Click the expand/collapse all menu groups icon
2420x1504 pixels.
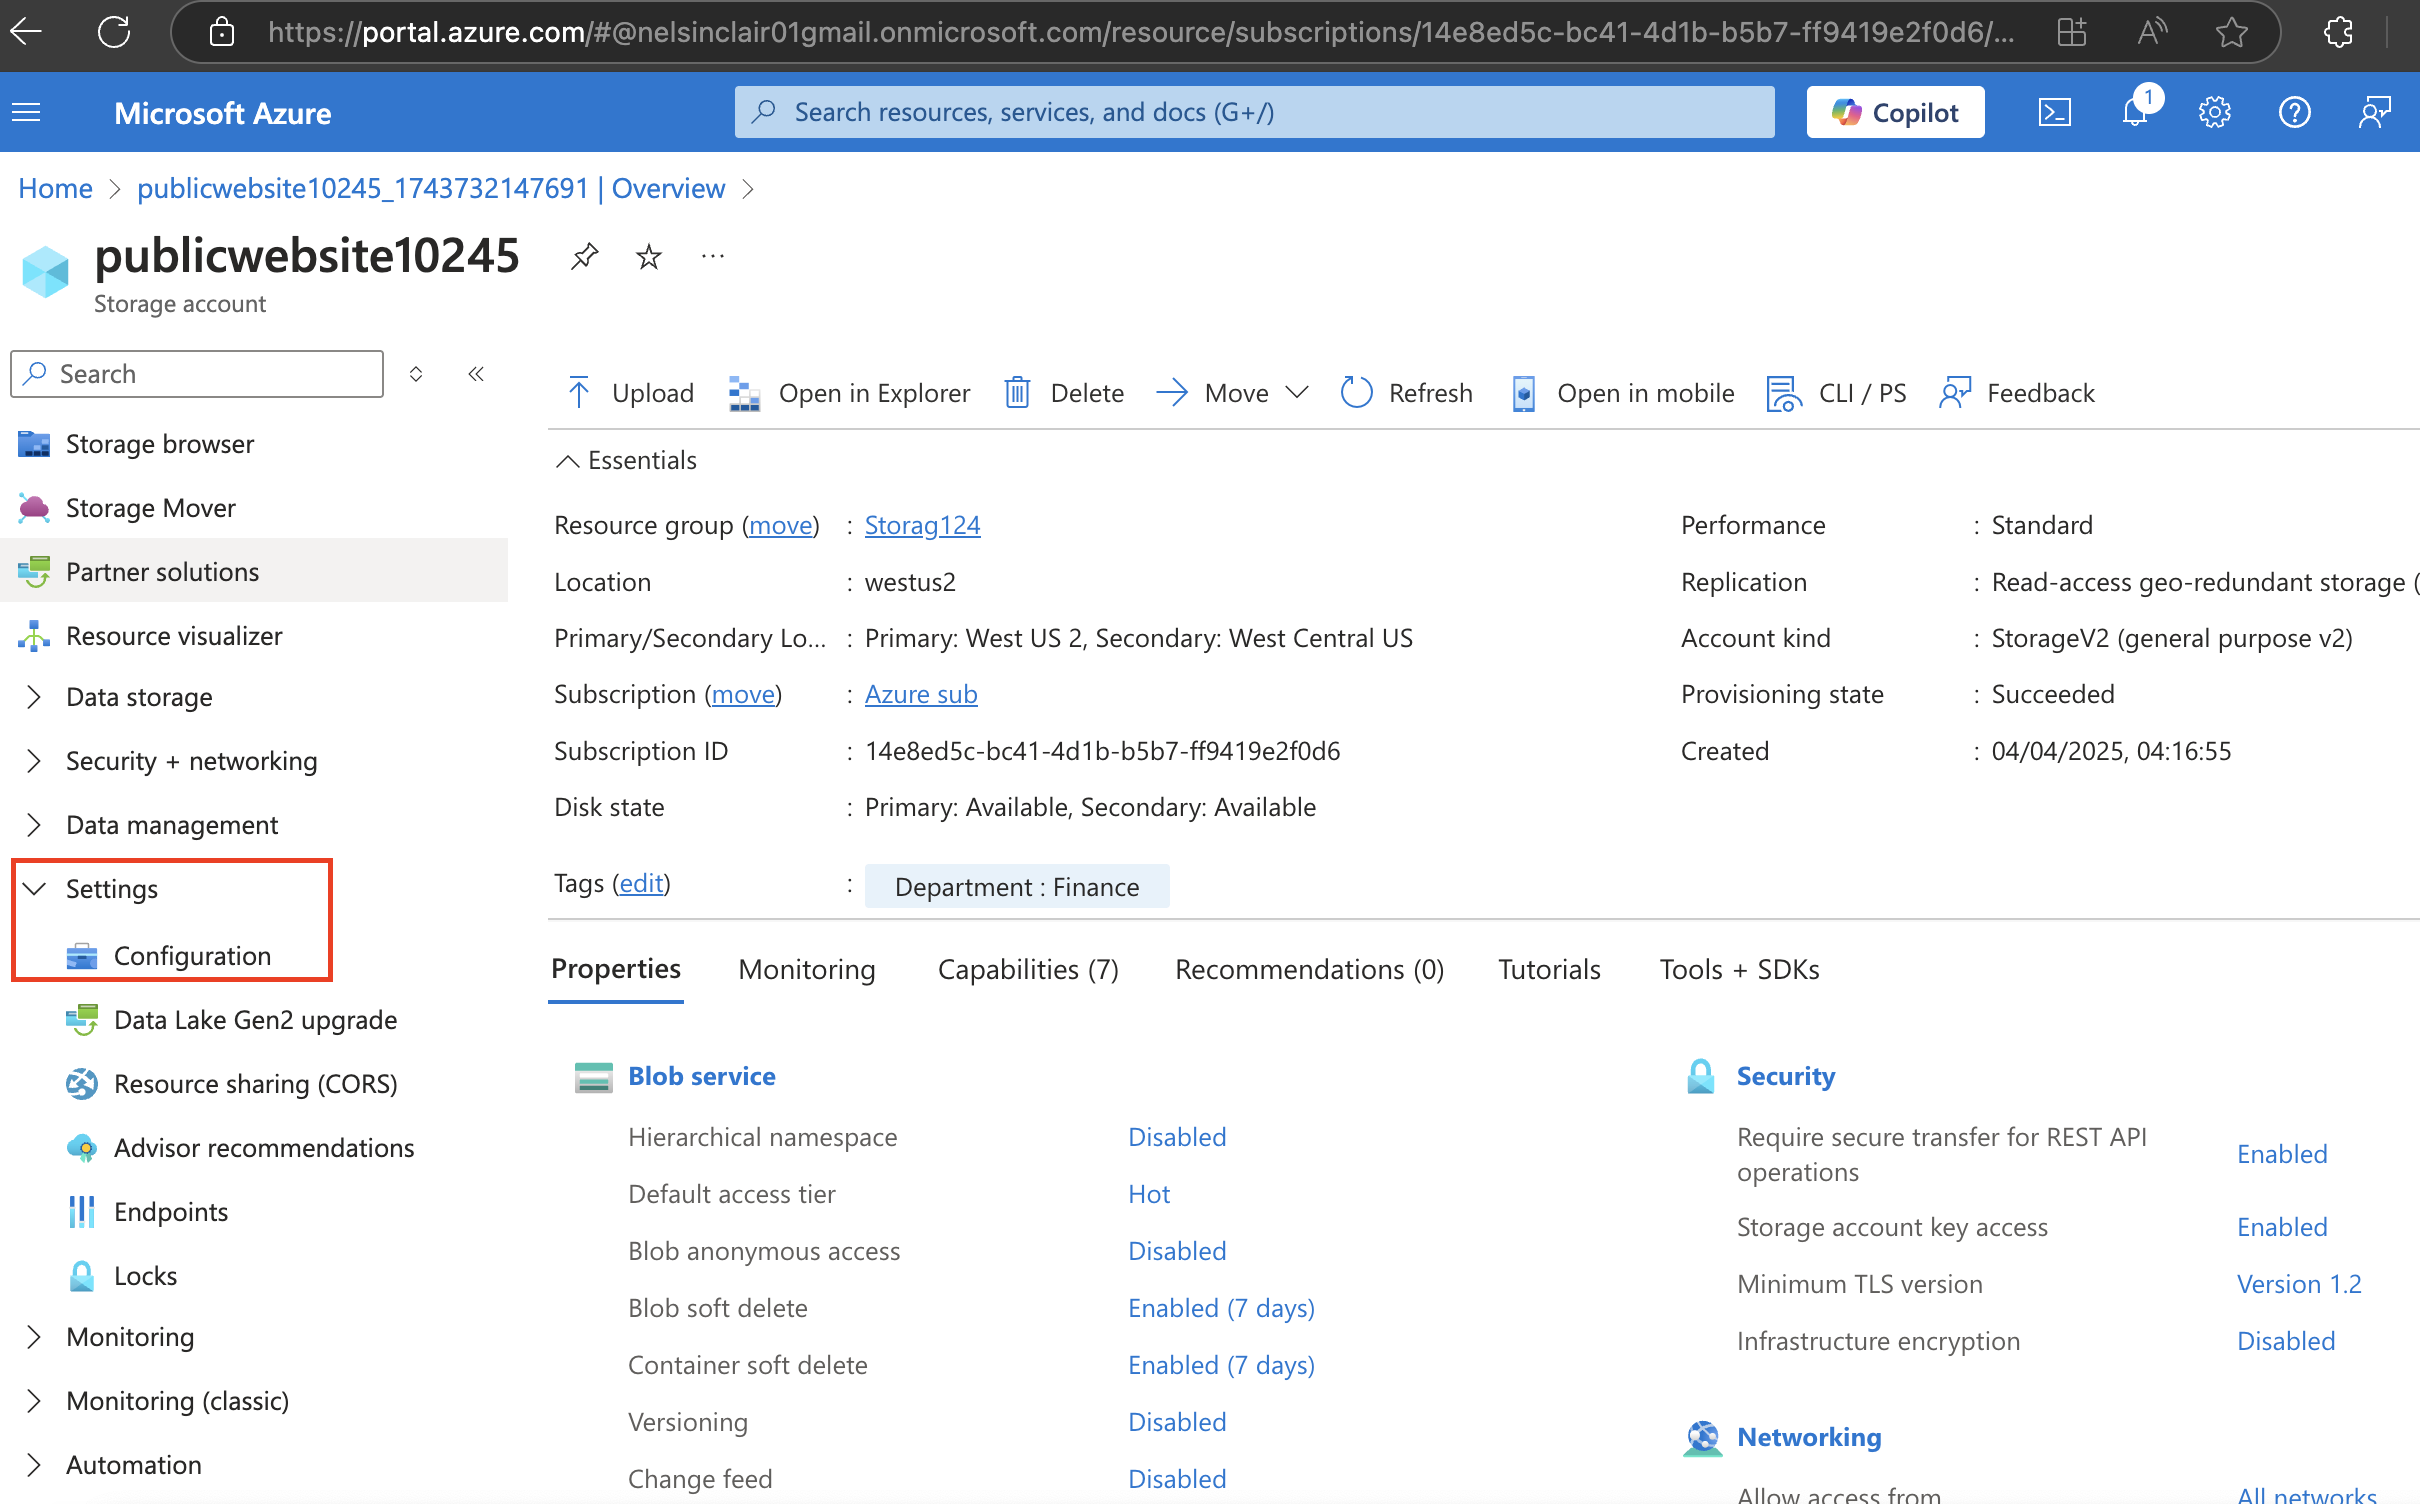point(416,374)
